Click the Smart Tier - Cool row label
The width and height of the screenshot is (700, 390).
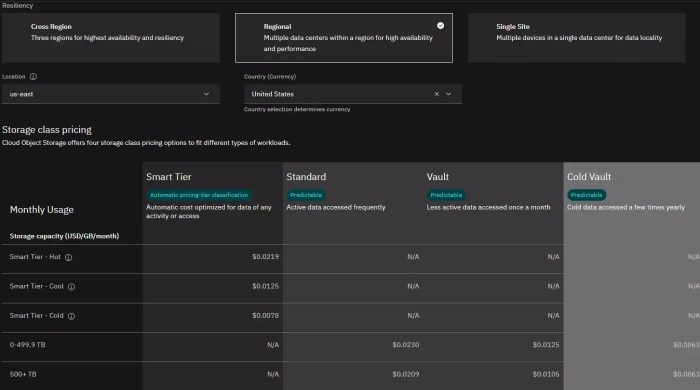point(37,286)
